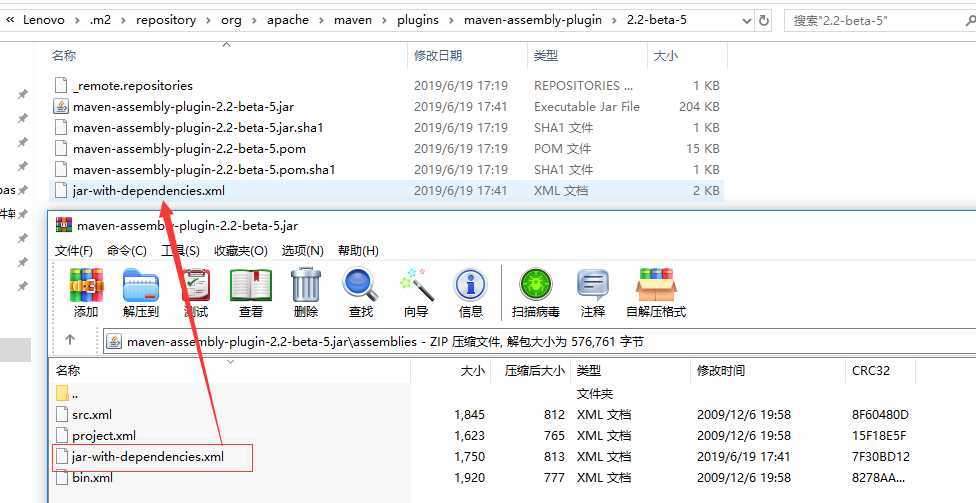Click the Extract To (解压到) toolbar icon
This screenshot has height=503, width=976.
[141, 286]
